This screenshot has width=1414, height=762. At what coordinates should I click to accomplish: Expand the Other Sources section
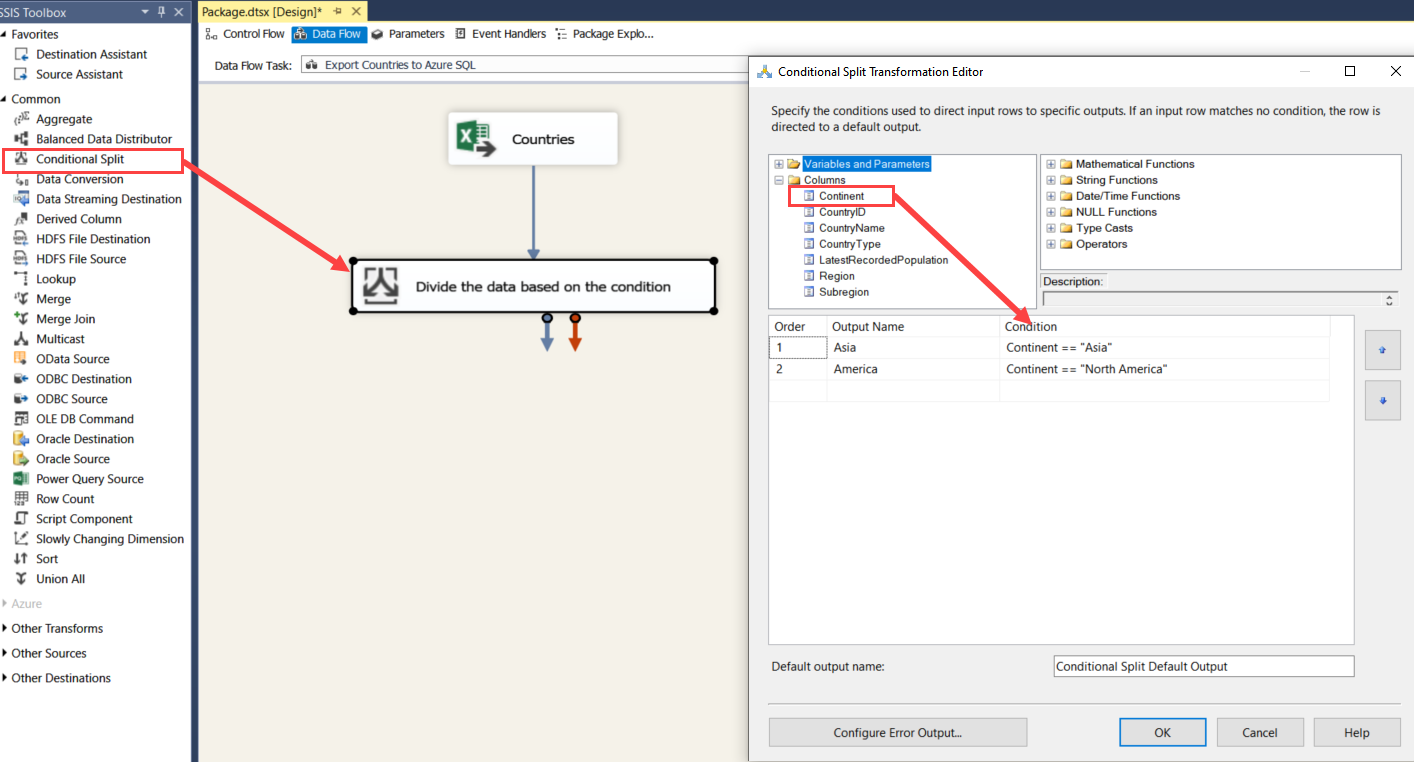pyautogui.click(x=5, y=654)
